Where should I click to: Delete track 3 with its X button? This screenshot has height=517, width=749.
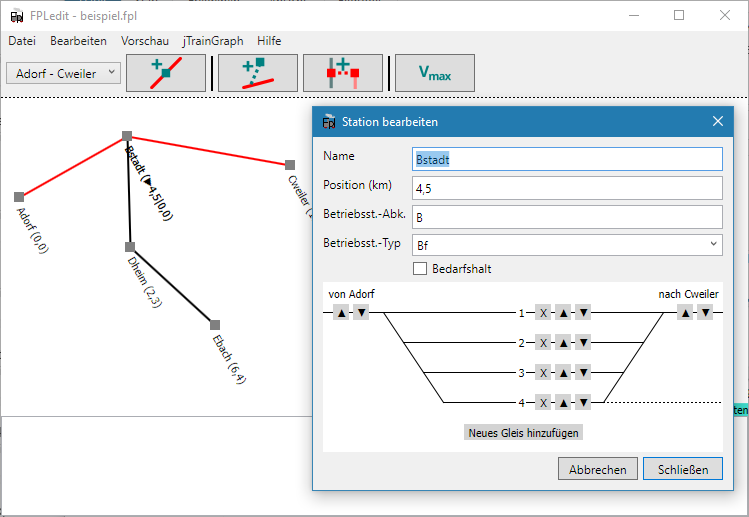coord(543,373)
